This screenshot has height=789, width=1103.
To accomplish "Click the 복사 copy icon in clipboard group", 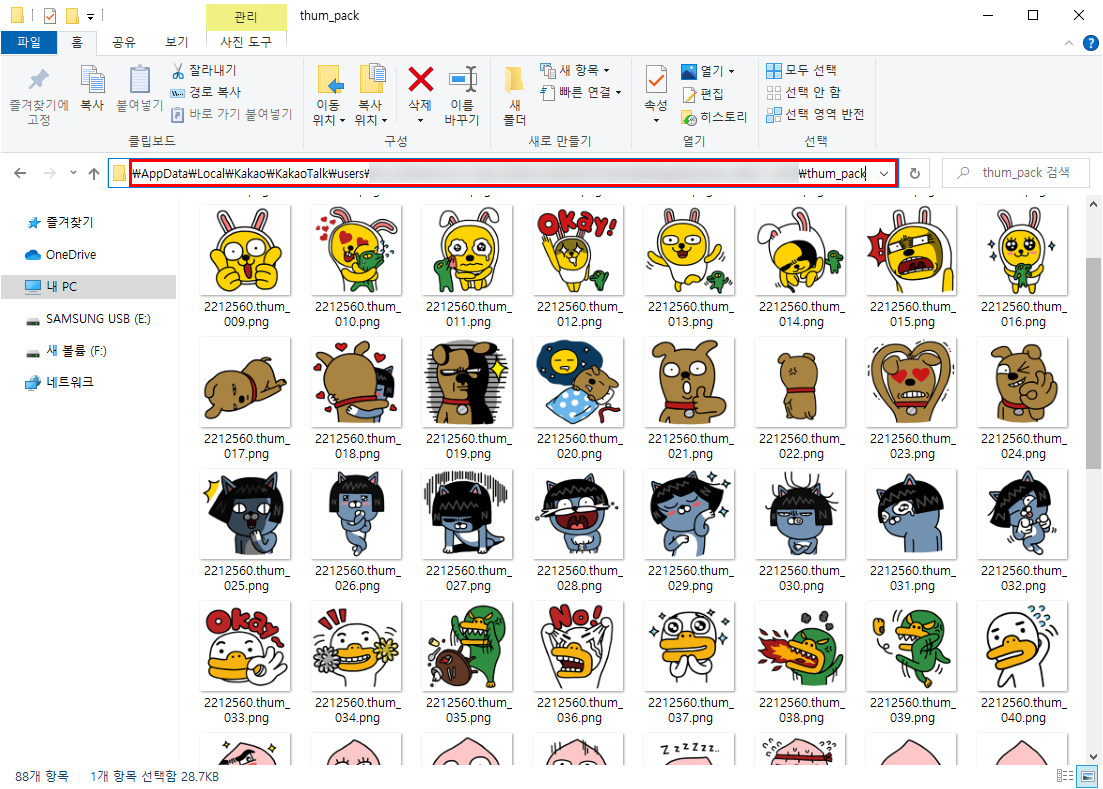I will pyautogui.click(x=92, y=89).
